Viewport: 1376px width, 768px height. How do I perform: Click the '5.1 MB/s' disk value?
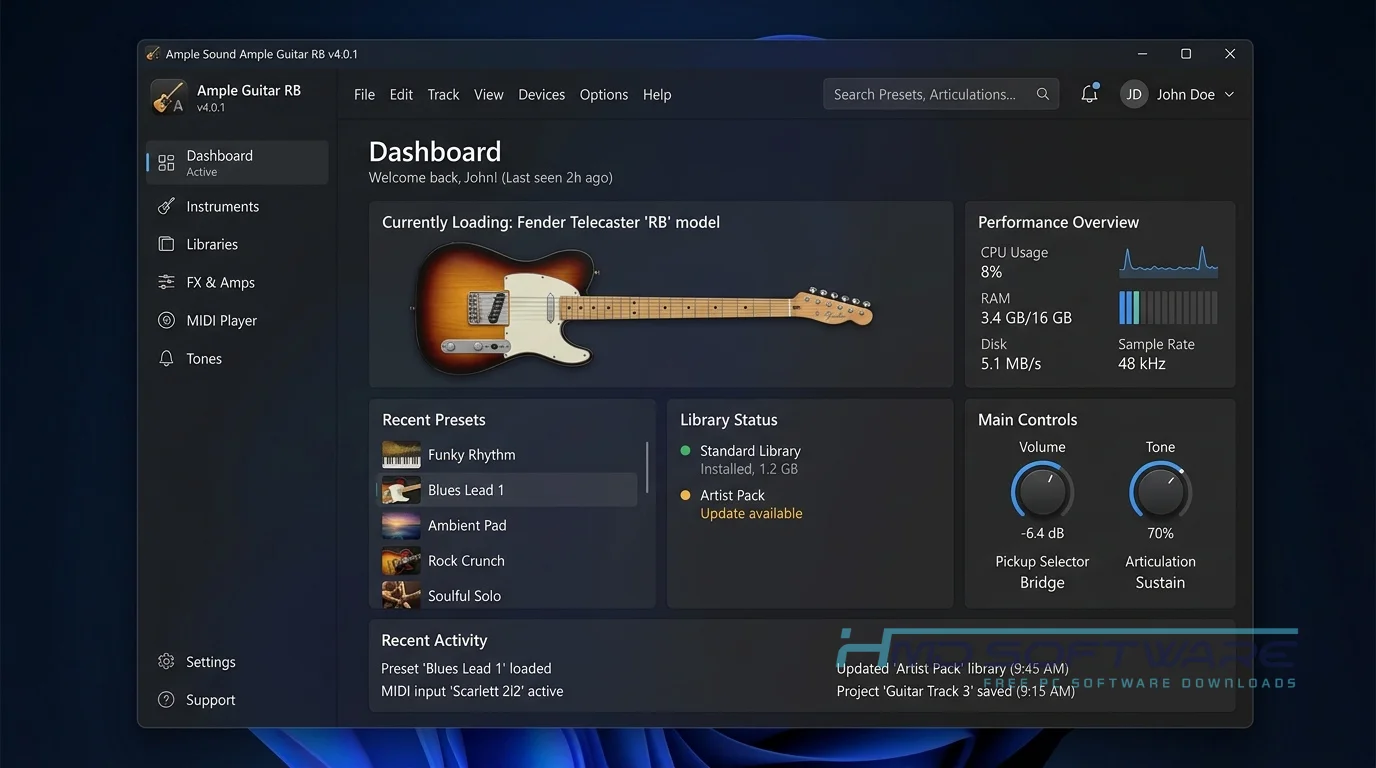[1011, 364]
